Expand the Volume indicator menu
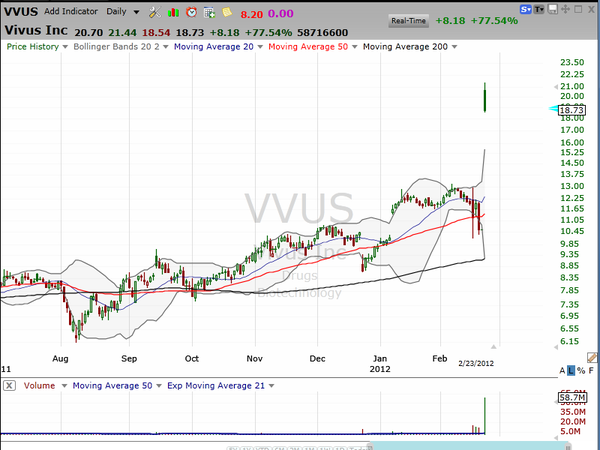600x450 pixels. click(x=64, y=386)
